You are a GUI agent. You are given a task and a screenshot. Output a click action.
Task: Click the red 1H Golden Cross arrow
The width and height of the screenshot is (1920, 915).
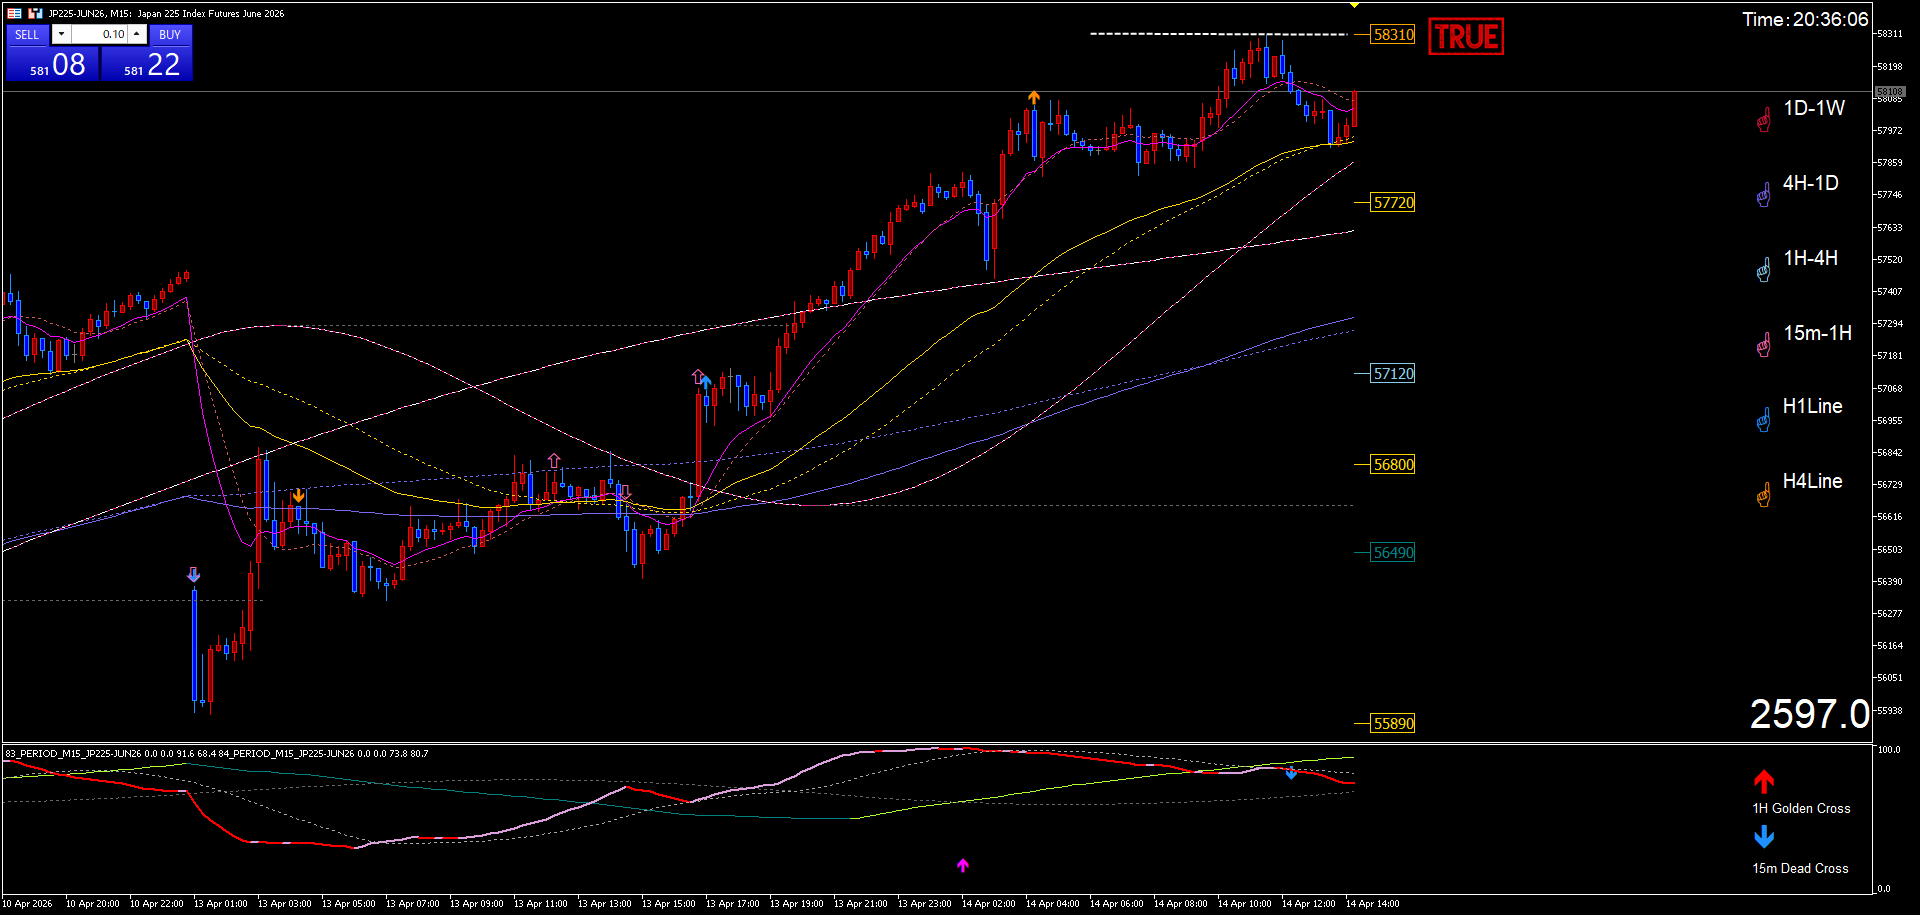coord(1763,781)
